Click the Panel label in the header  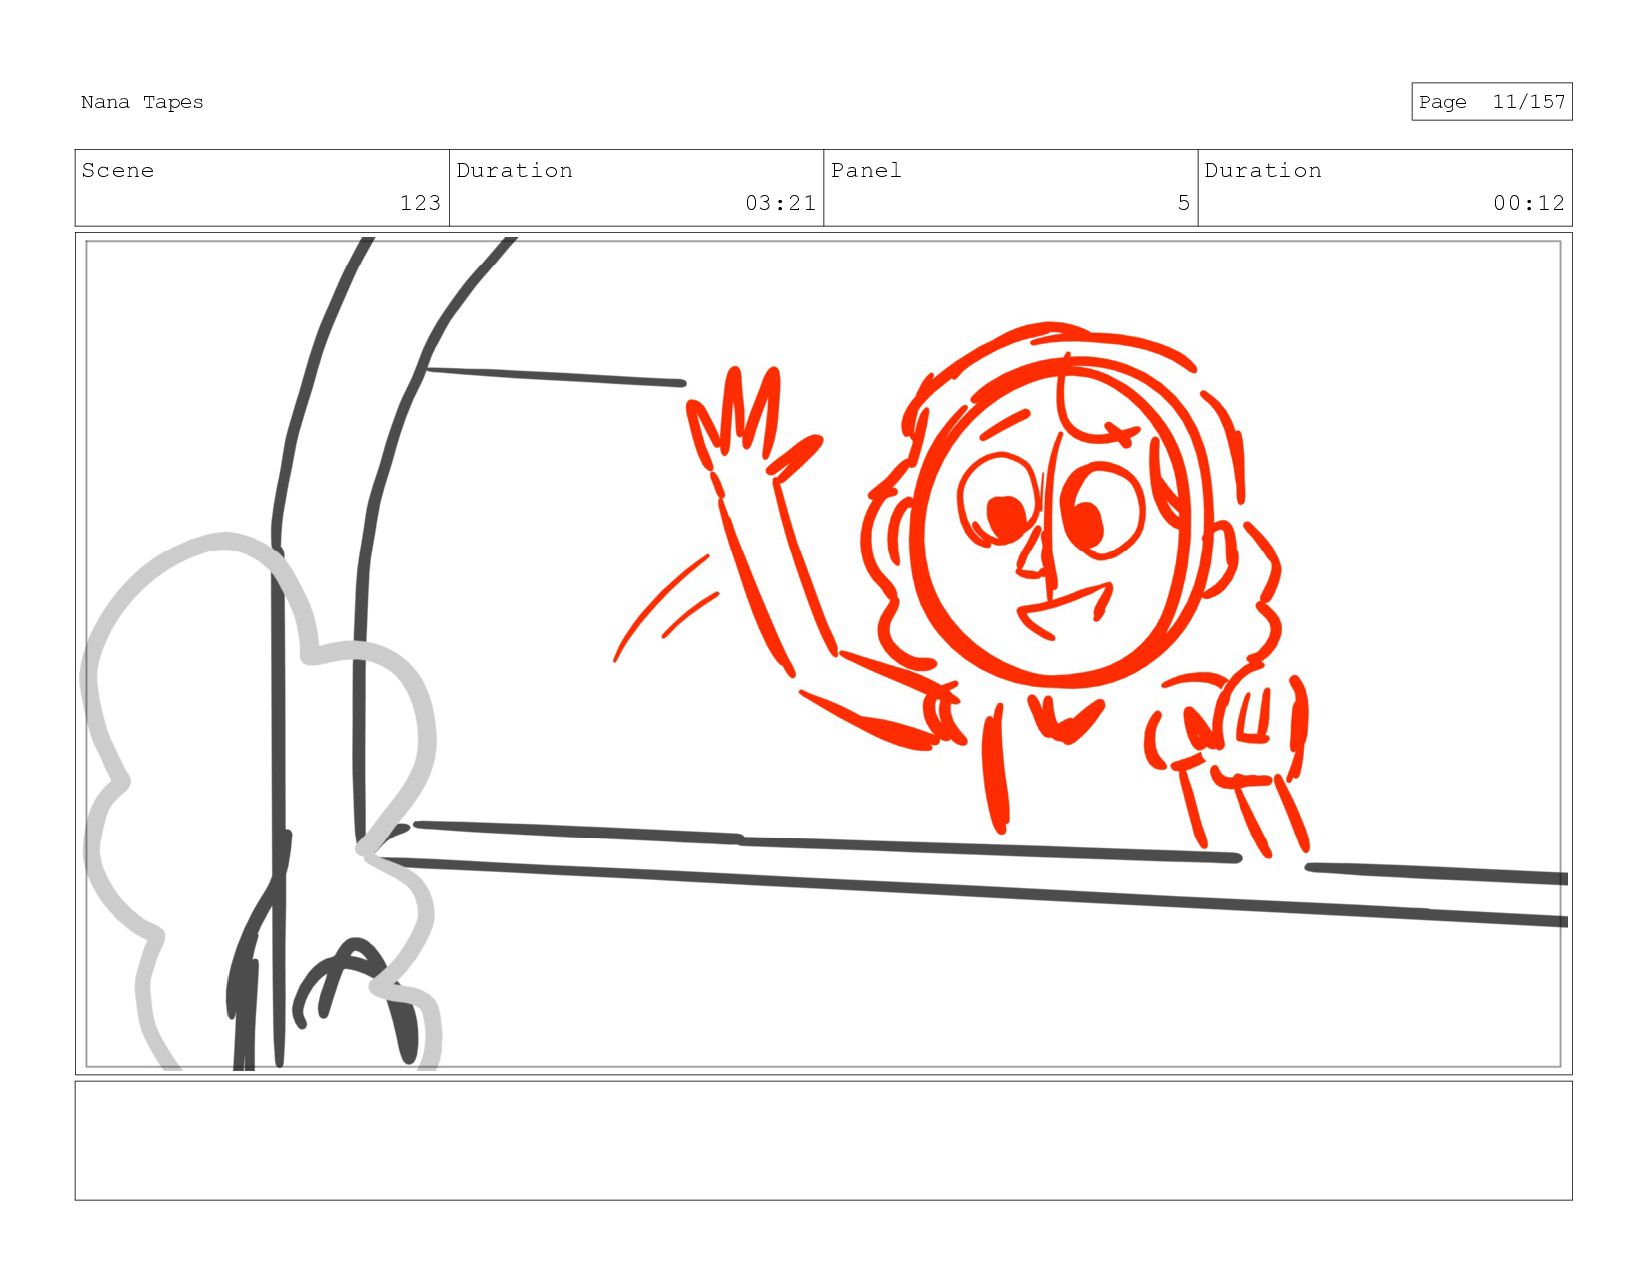coord(866,171)
